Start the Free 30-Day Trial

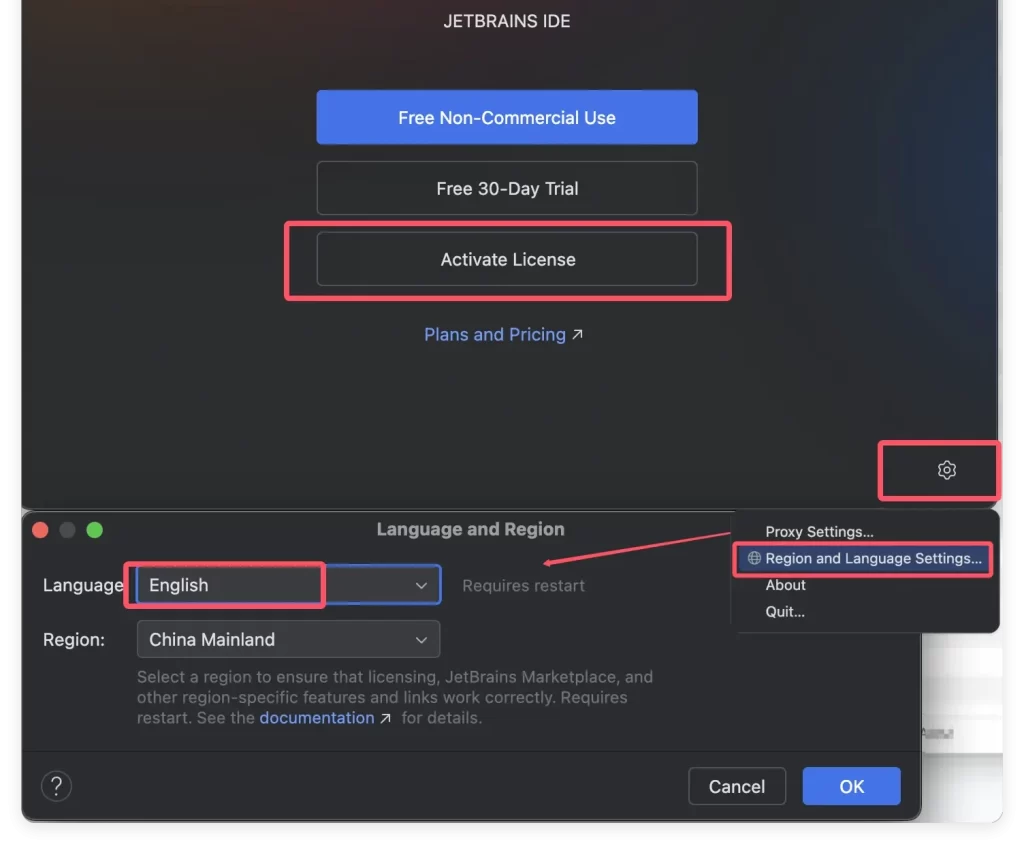pos(507,188)
